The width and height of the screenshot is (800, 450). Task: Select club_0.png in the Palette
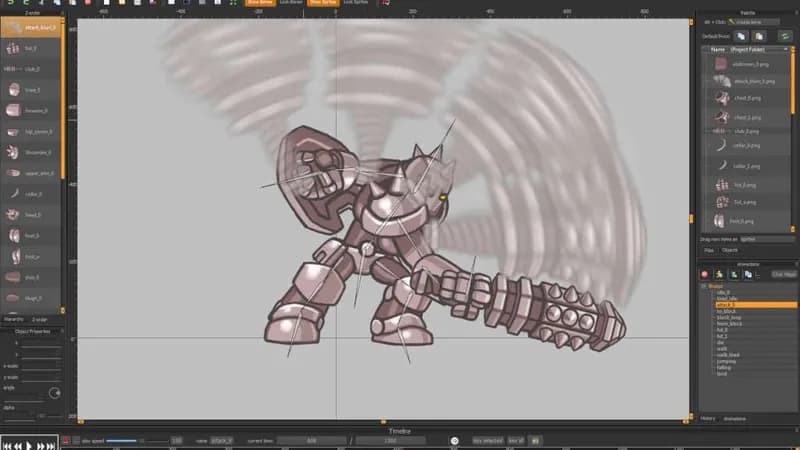[x=747, y=132]
